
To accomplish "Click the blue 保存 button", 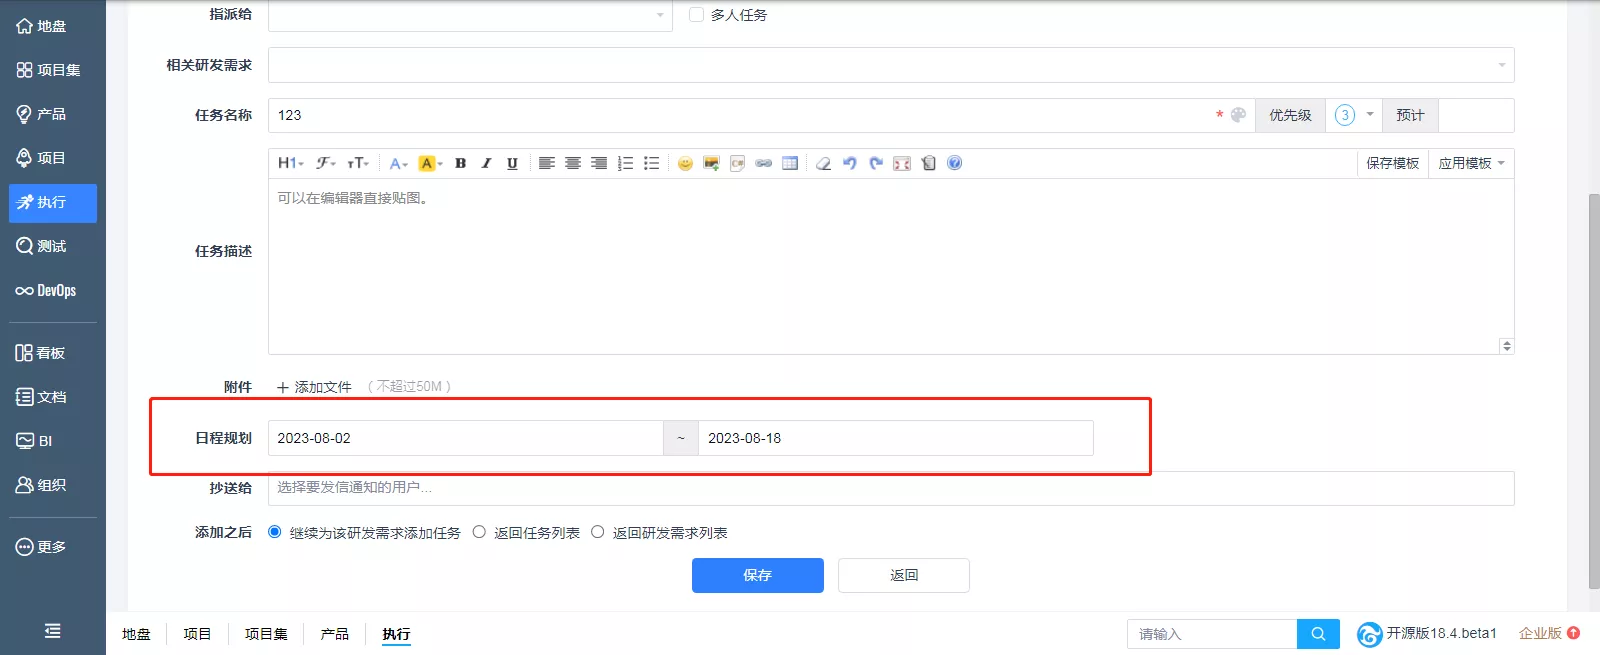I will [x=758, y=575].
